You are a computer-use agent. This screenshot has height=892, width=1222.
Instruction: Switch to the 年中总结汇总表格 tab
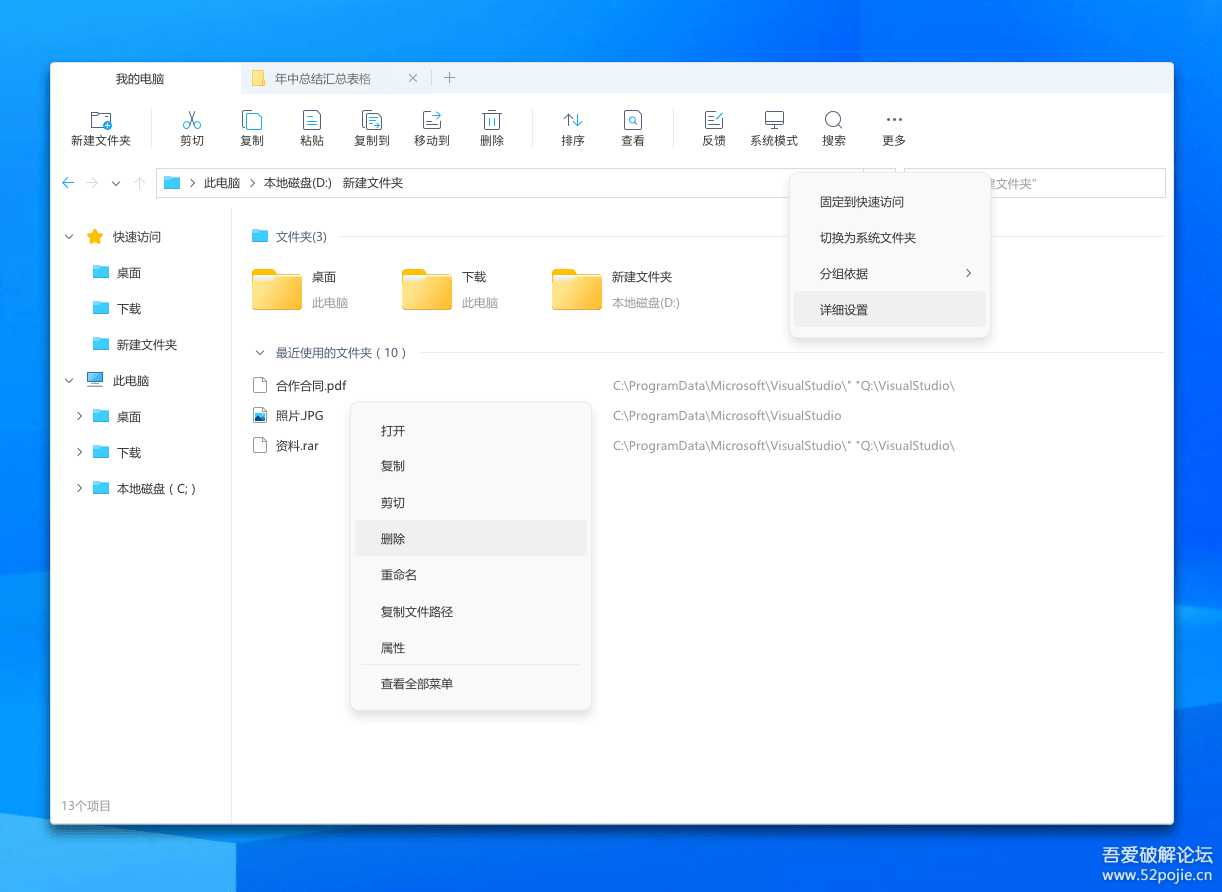320,77
